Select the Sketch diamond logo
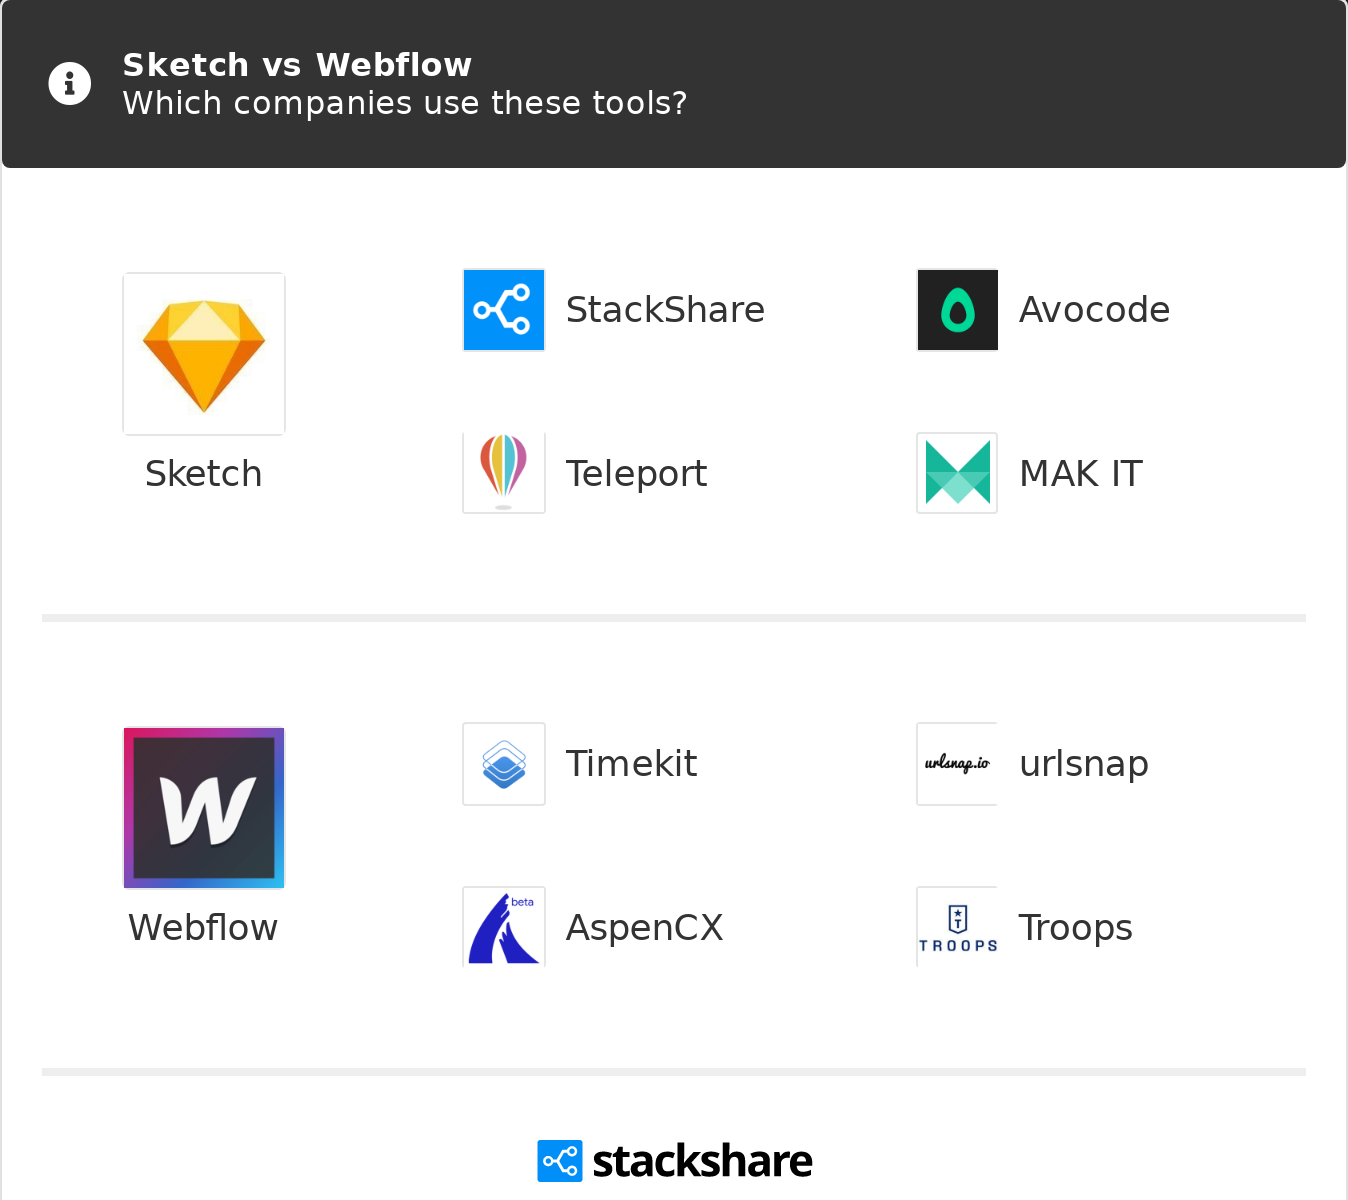Viewport: 1348px width, 1200px height. [204, 354]
